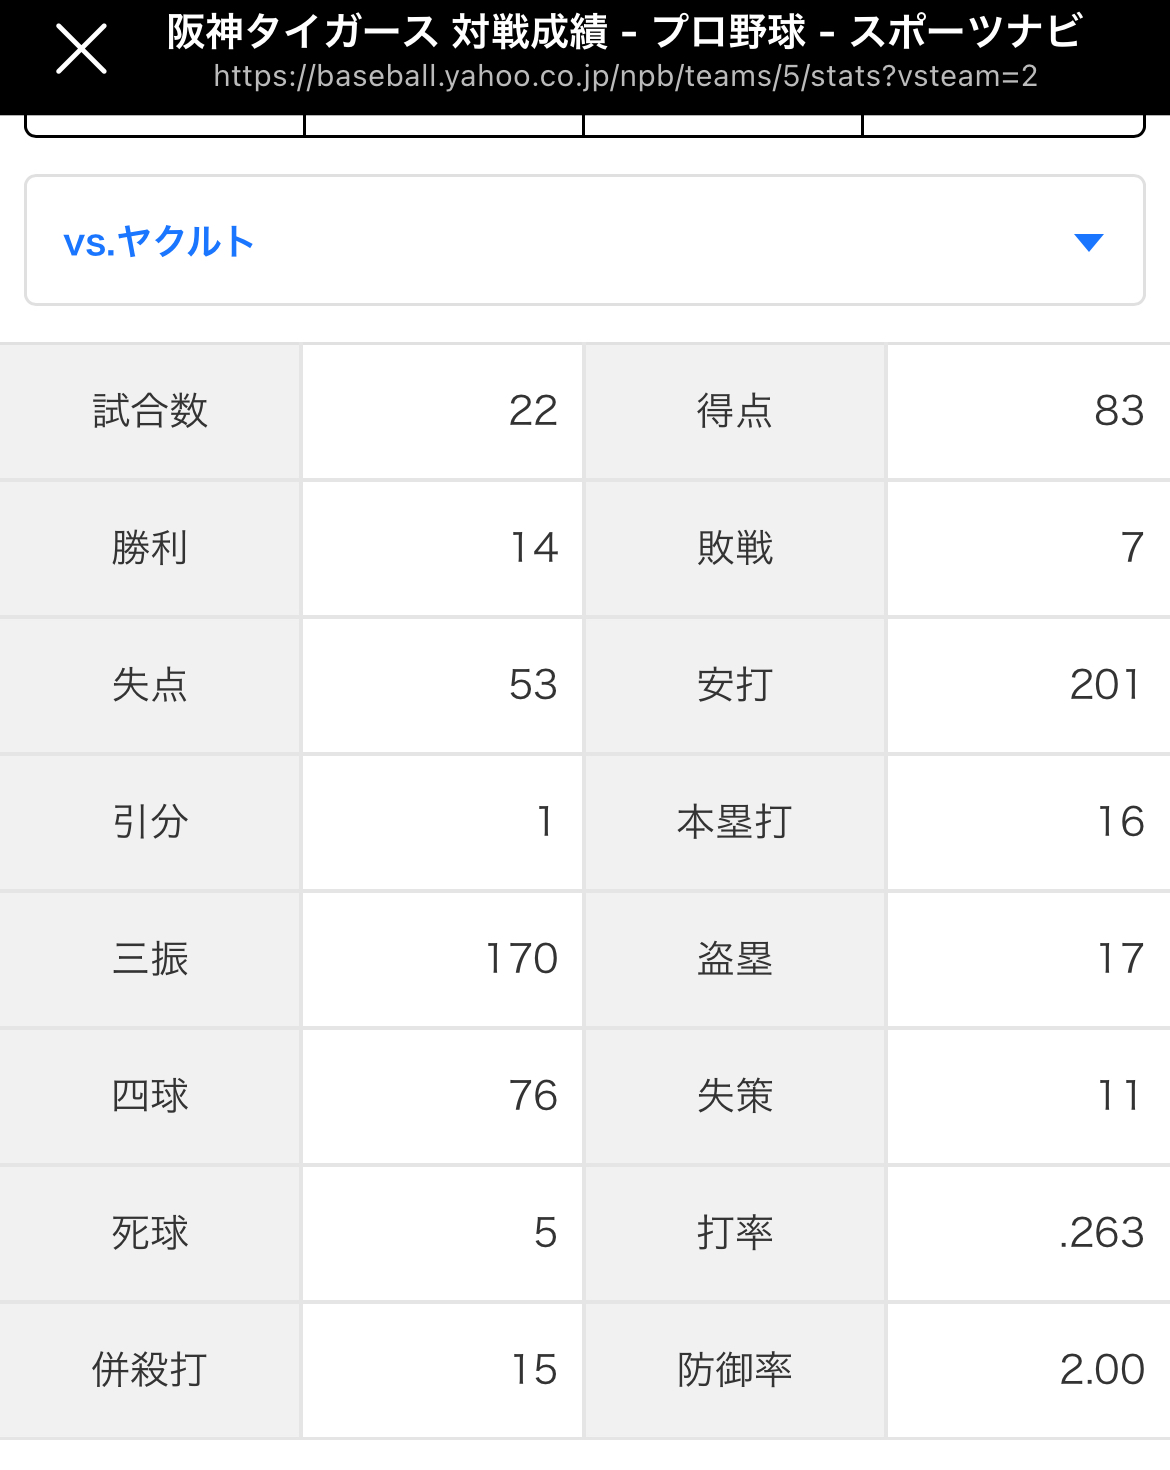1170x1470 pixels.
Task: Tap the baseball.yahoo.co.jp URL text
Action: coord(625,77)
